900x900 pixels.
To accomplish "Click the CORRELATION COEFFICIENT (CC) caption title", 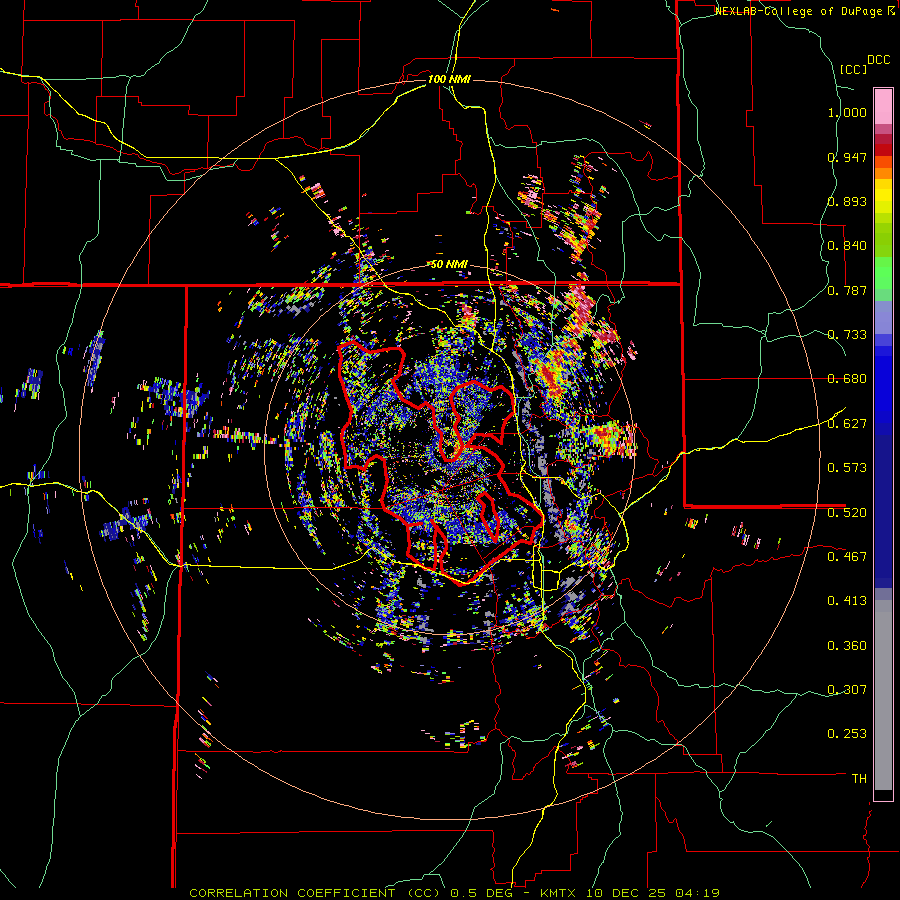I will pyautogui.click(x=315, y=893).
